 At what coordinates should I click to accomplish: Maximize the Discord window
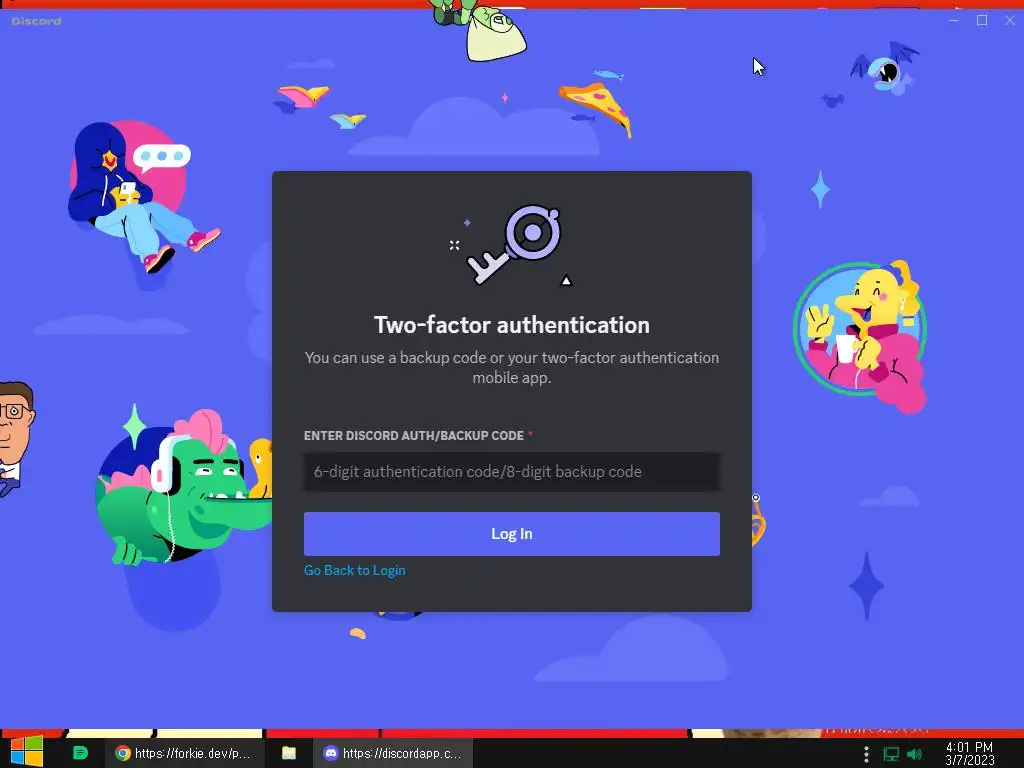point(982,20)
